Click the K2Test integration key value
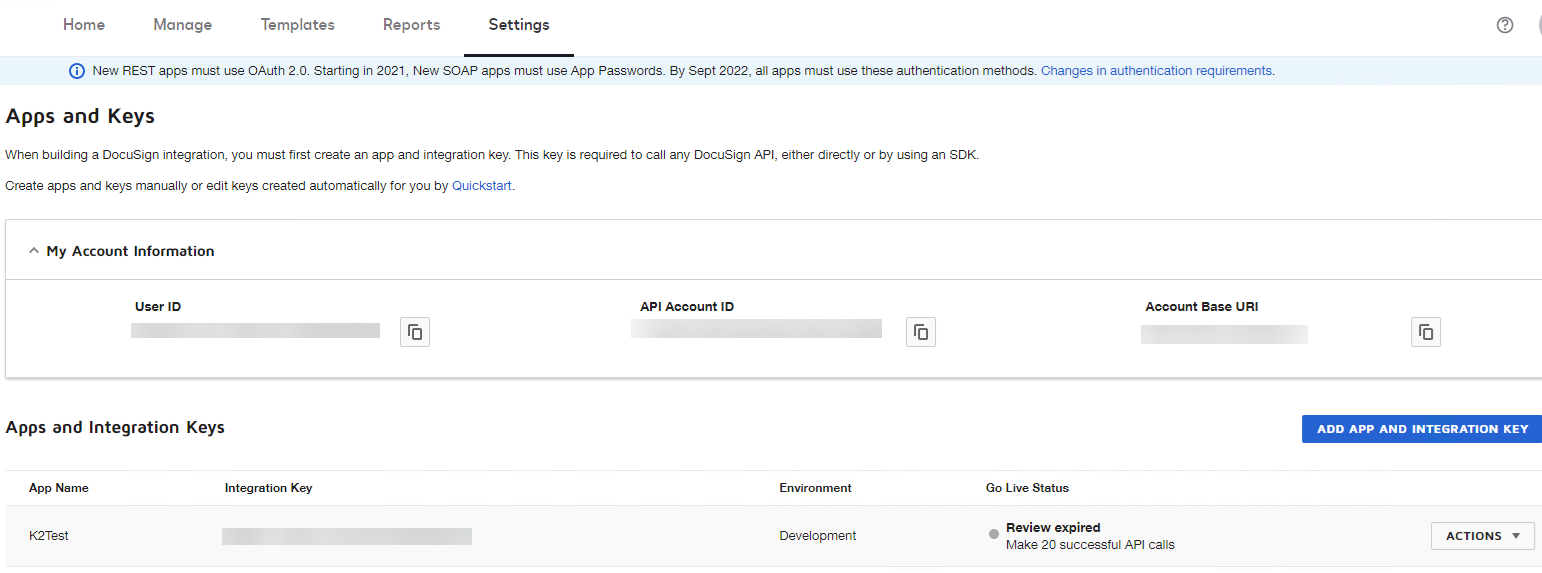Screen dimensions: 1542x573 point(346,536)
